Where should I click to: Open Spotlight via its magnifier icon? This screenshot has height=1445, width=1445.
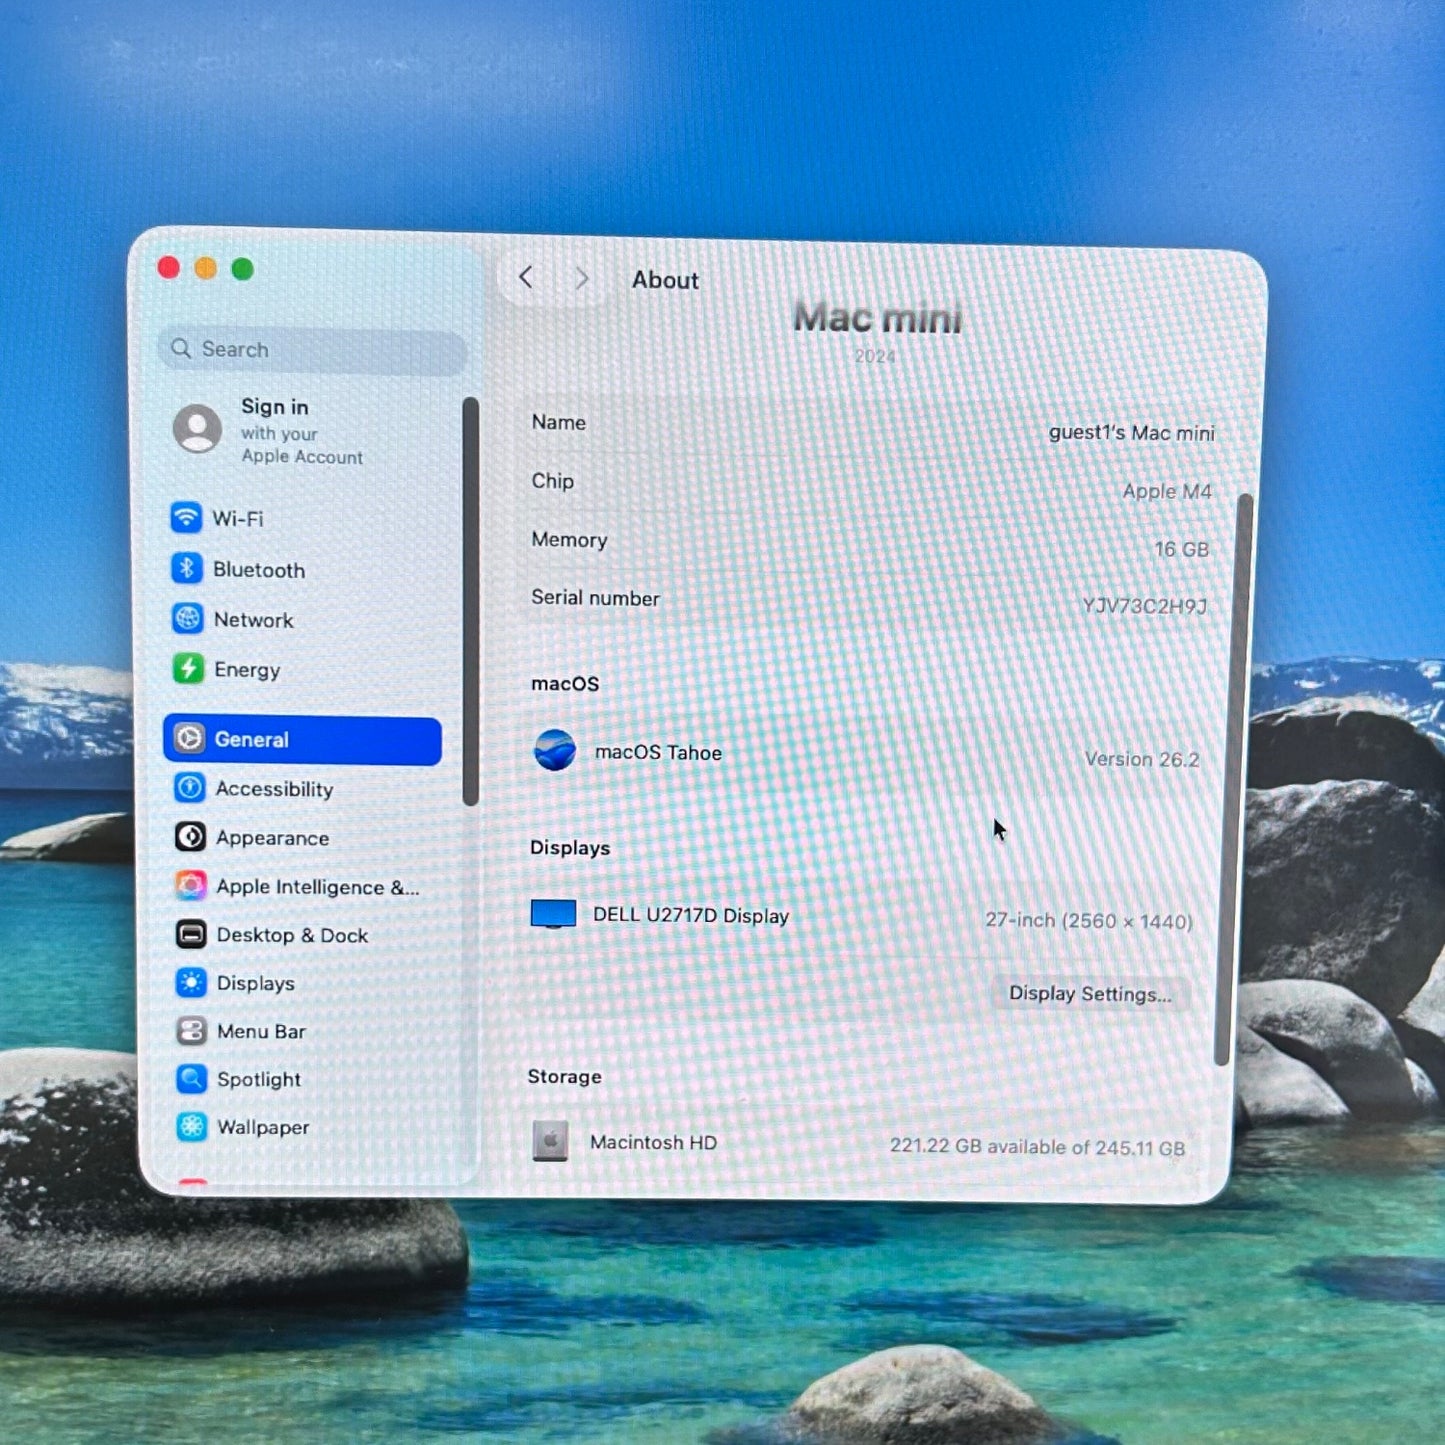[x=192, y=1079]
